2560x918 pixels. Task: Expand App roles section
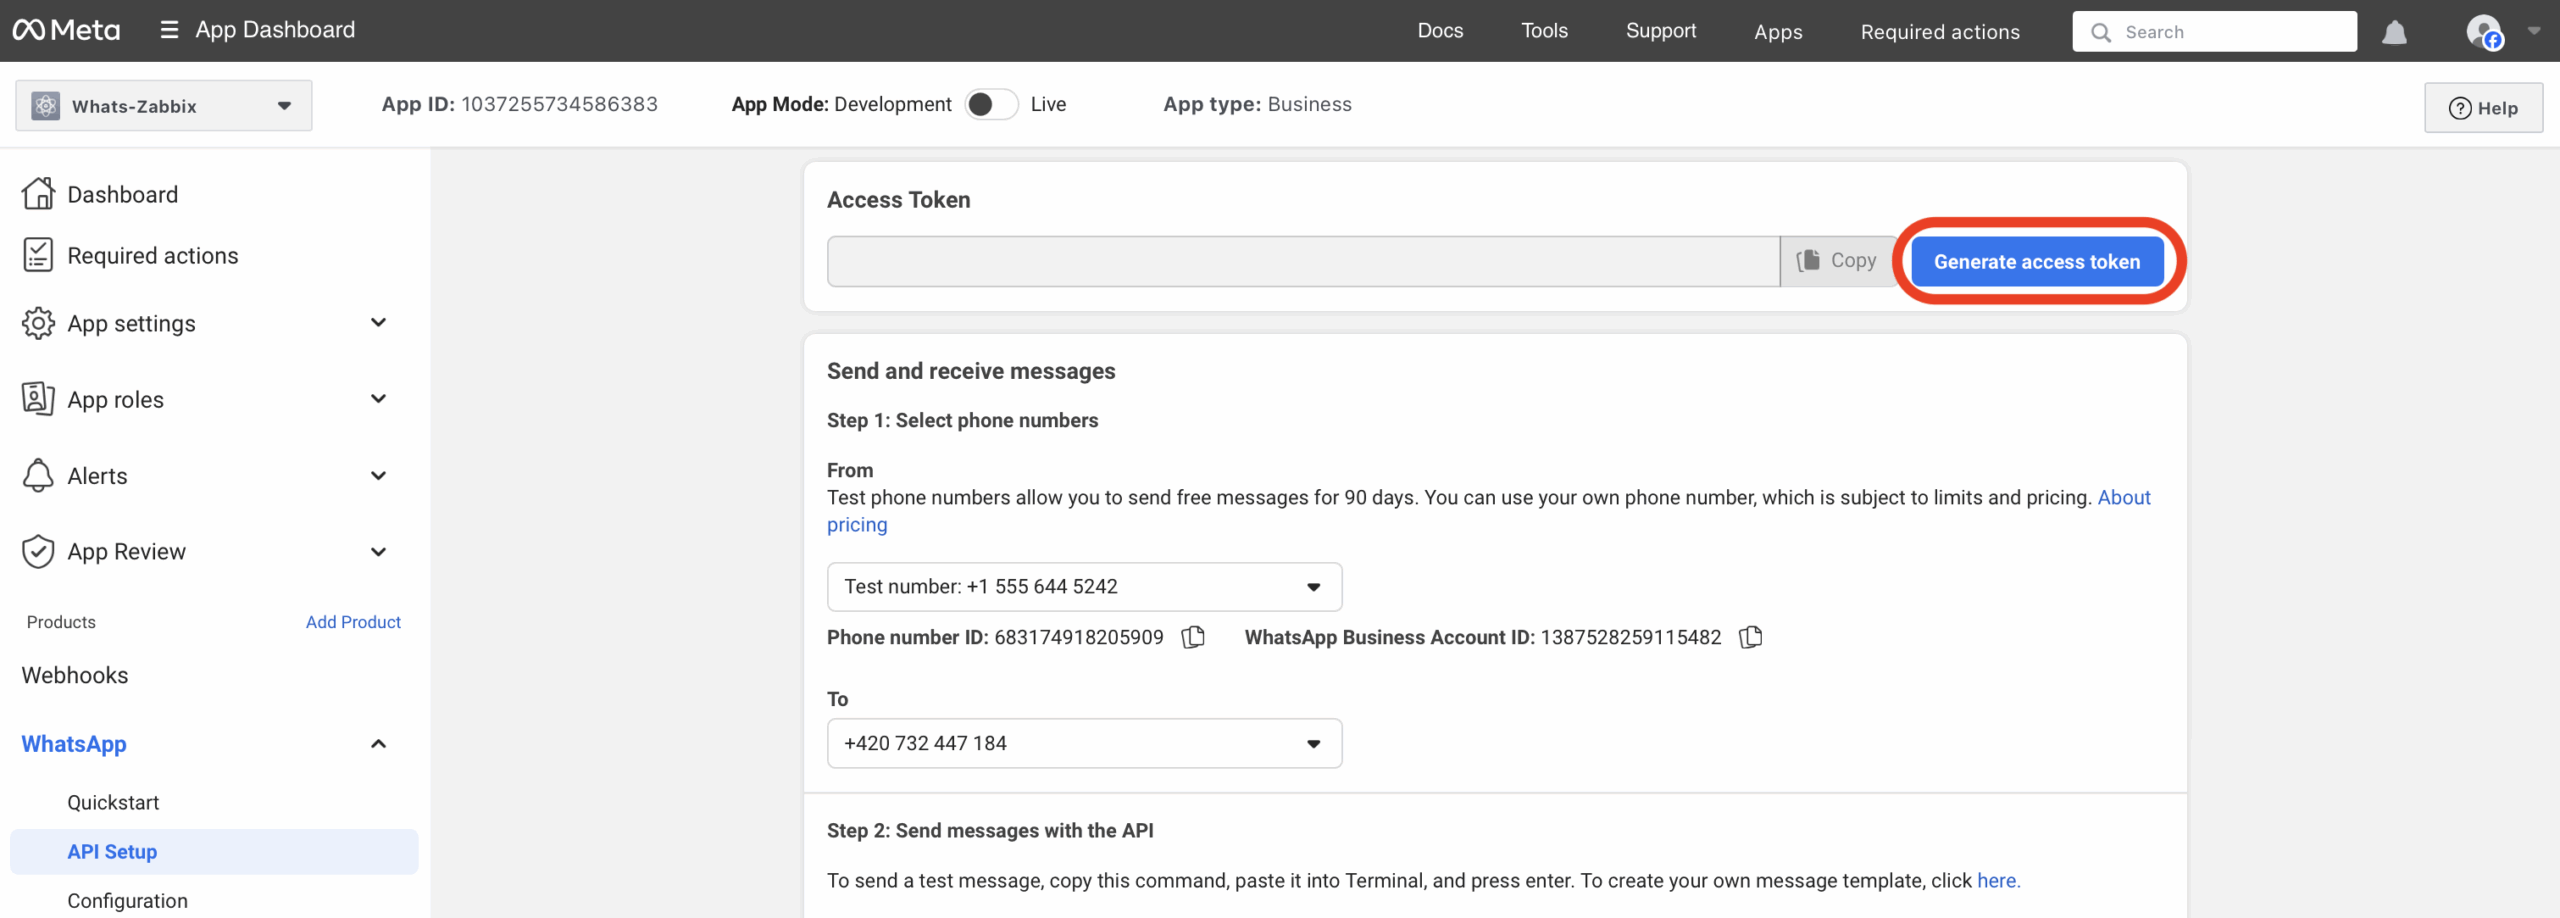378,398
